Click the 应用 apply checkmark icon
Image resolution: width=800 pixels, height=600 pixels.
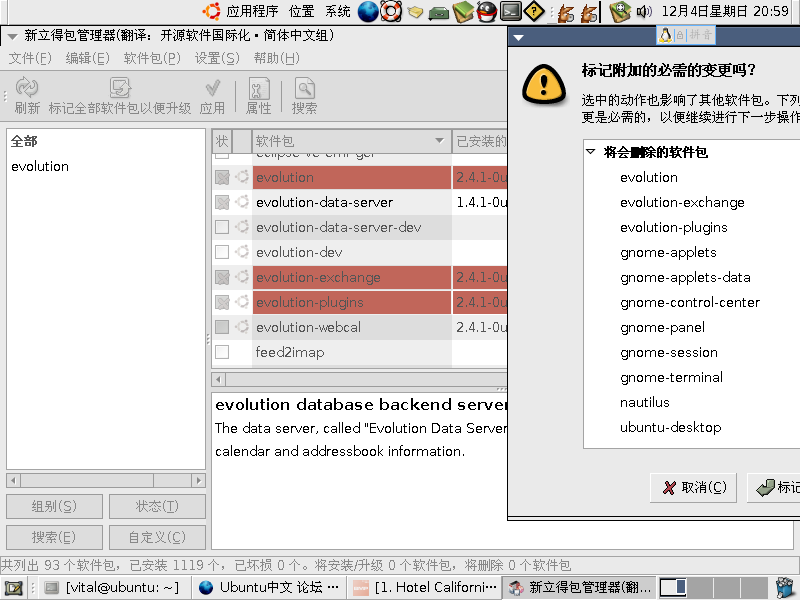click(x=212, y=96)
